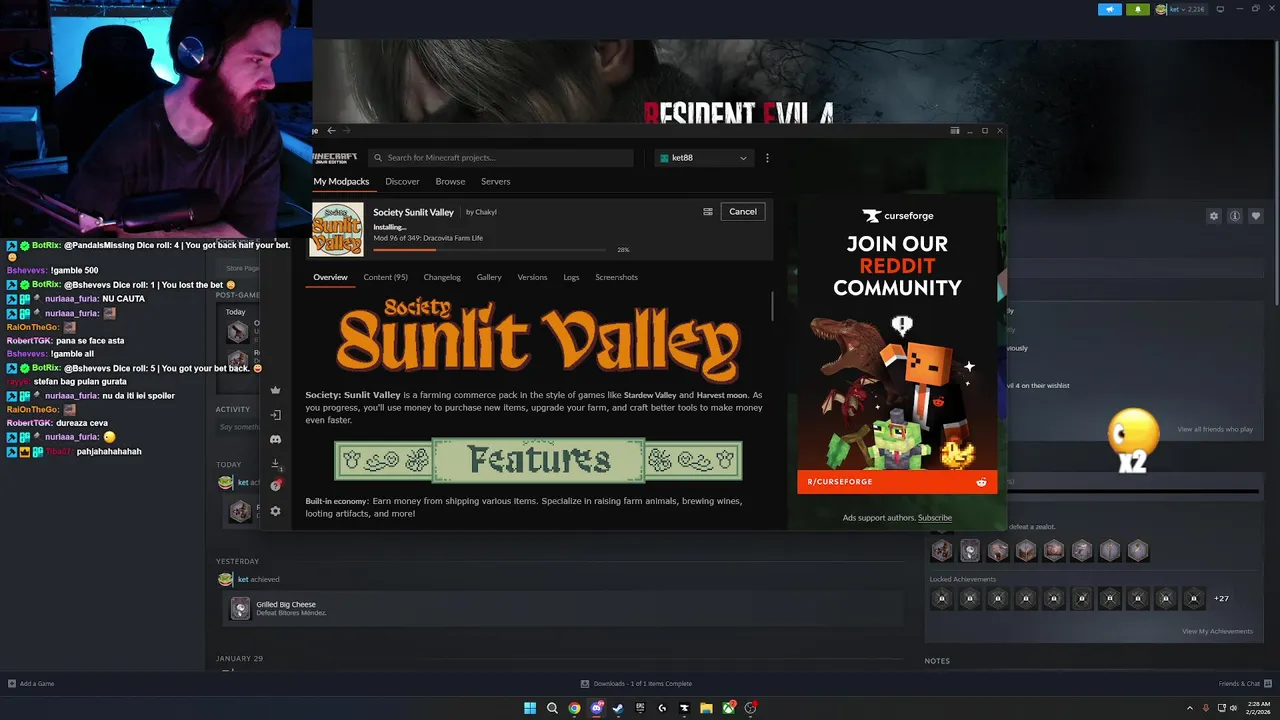
Task: Open Steam Downloads status bar entry
Action: click(636, 684)
